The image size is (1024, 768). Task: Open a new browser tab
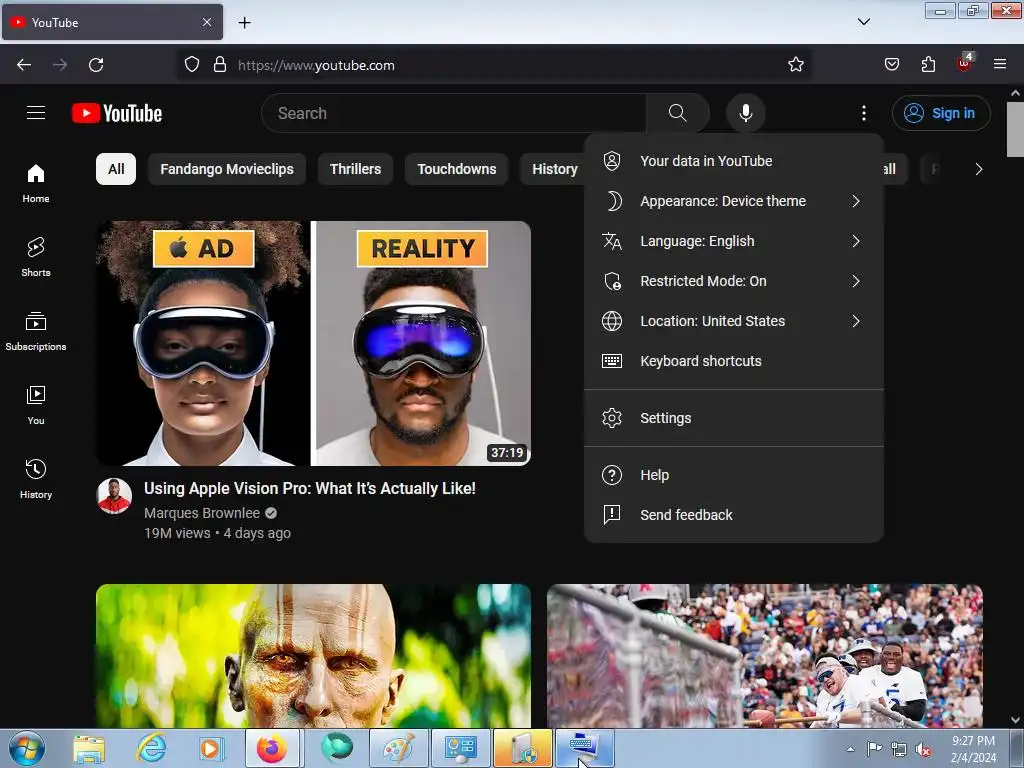[x=244, y=23]
